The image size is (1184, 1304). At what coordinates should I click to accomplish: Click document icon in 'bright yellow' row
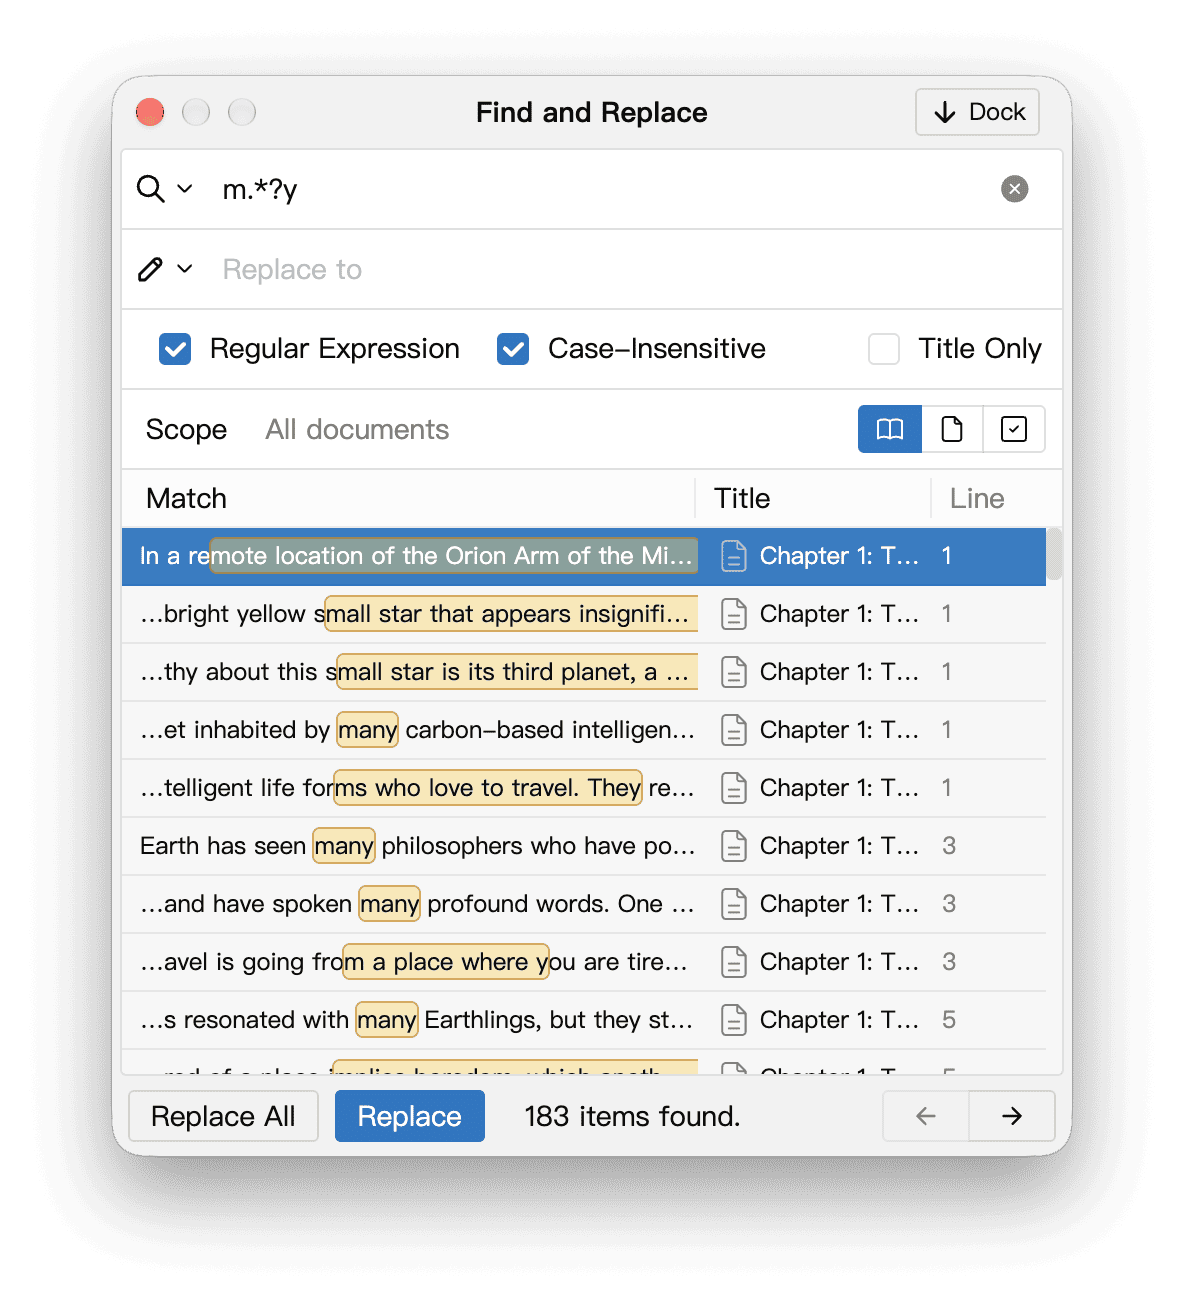point(734,614)
